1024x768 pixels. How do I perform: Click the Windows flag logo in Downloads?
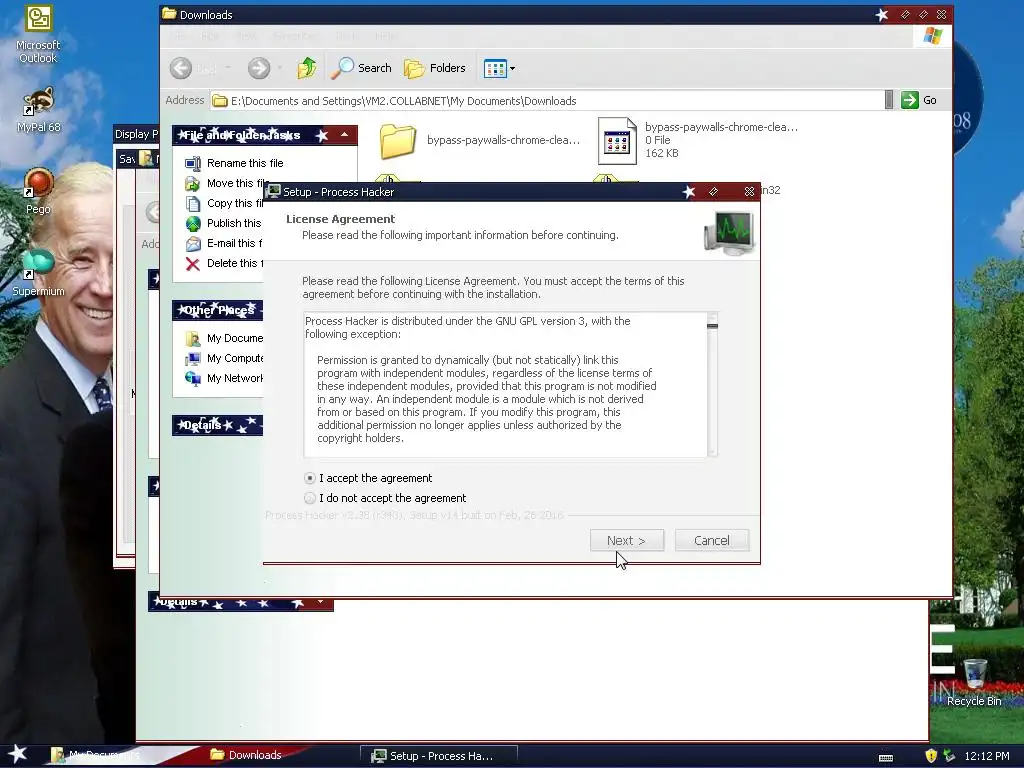(933, 36)
